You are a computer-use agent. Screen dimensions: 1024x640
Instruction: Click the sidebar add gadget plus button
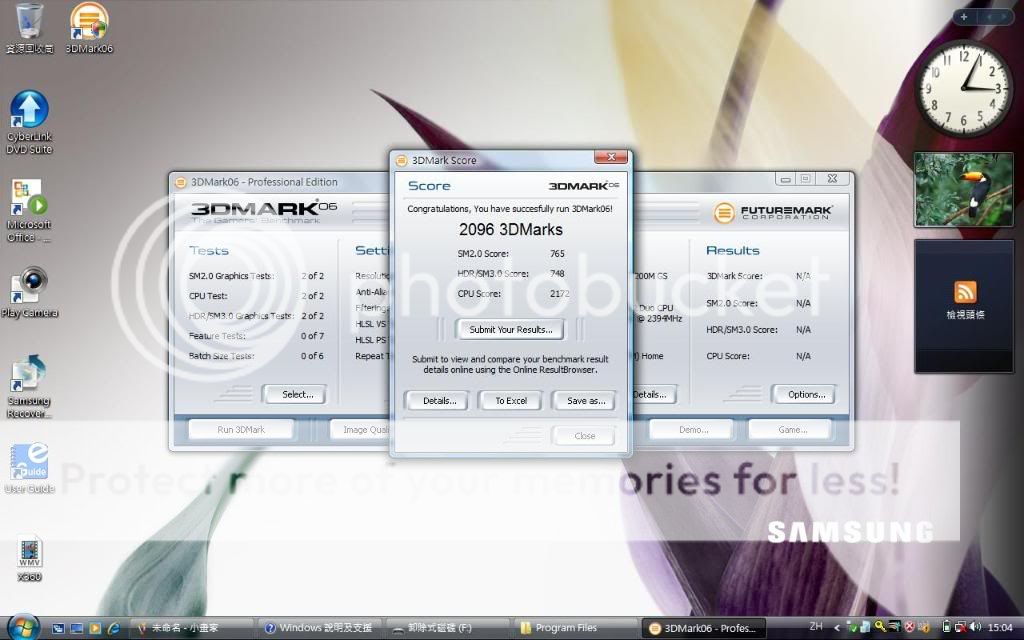click(x=964, y=17)
